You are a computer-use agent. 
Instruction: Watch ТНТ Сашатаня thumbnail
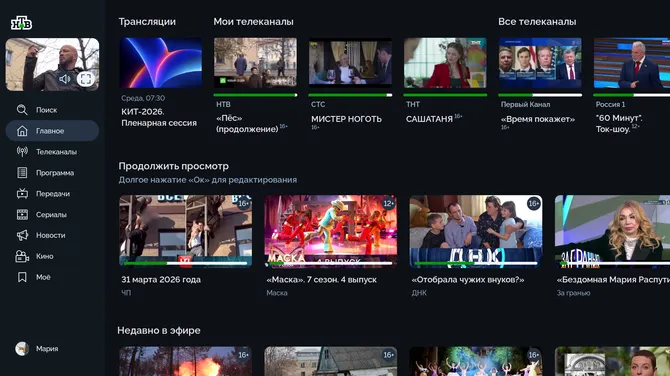445,63
